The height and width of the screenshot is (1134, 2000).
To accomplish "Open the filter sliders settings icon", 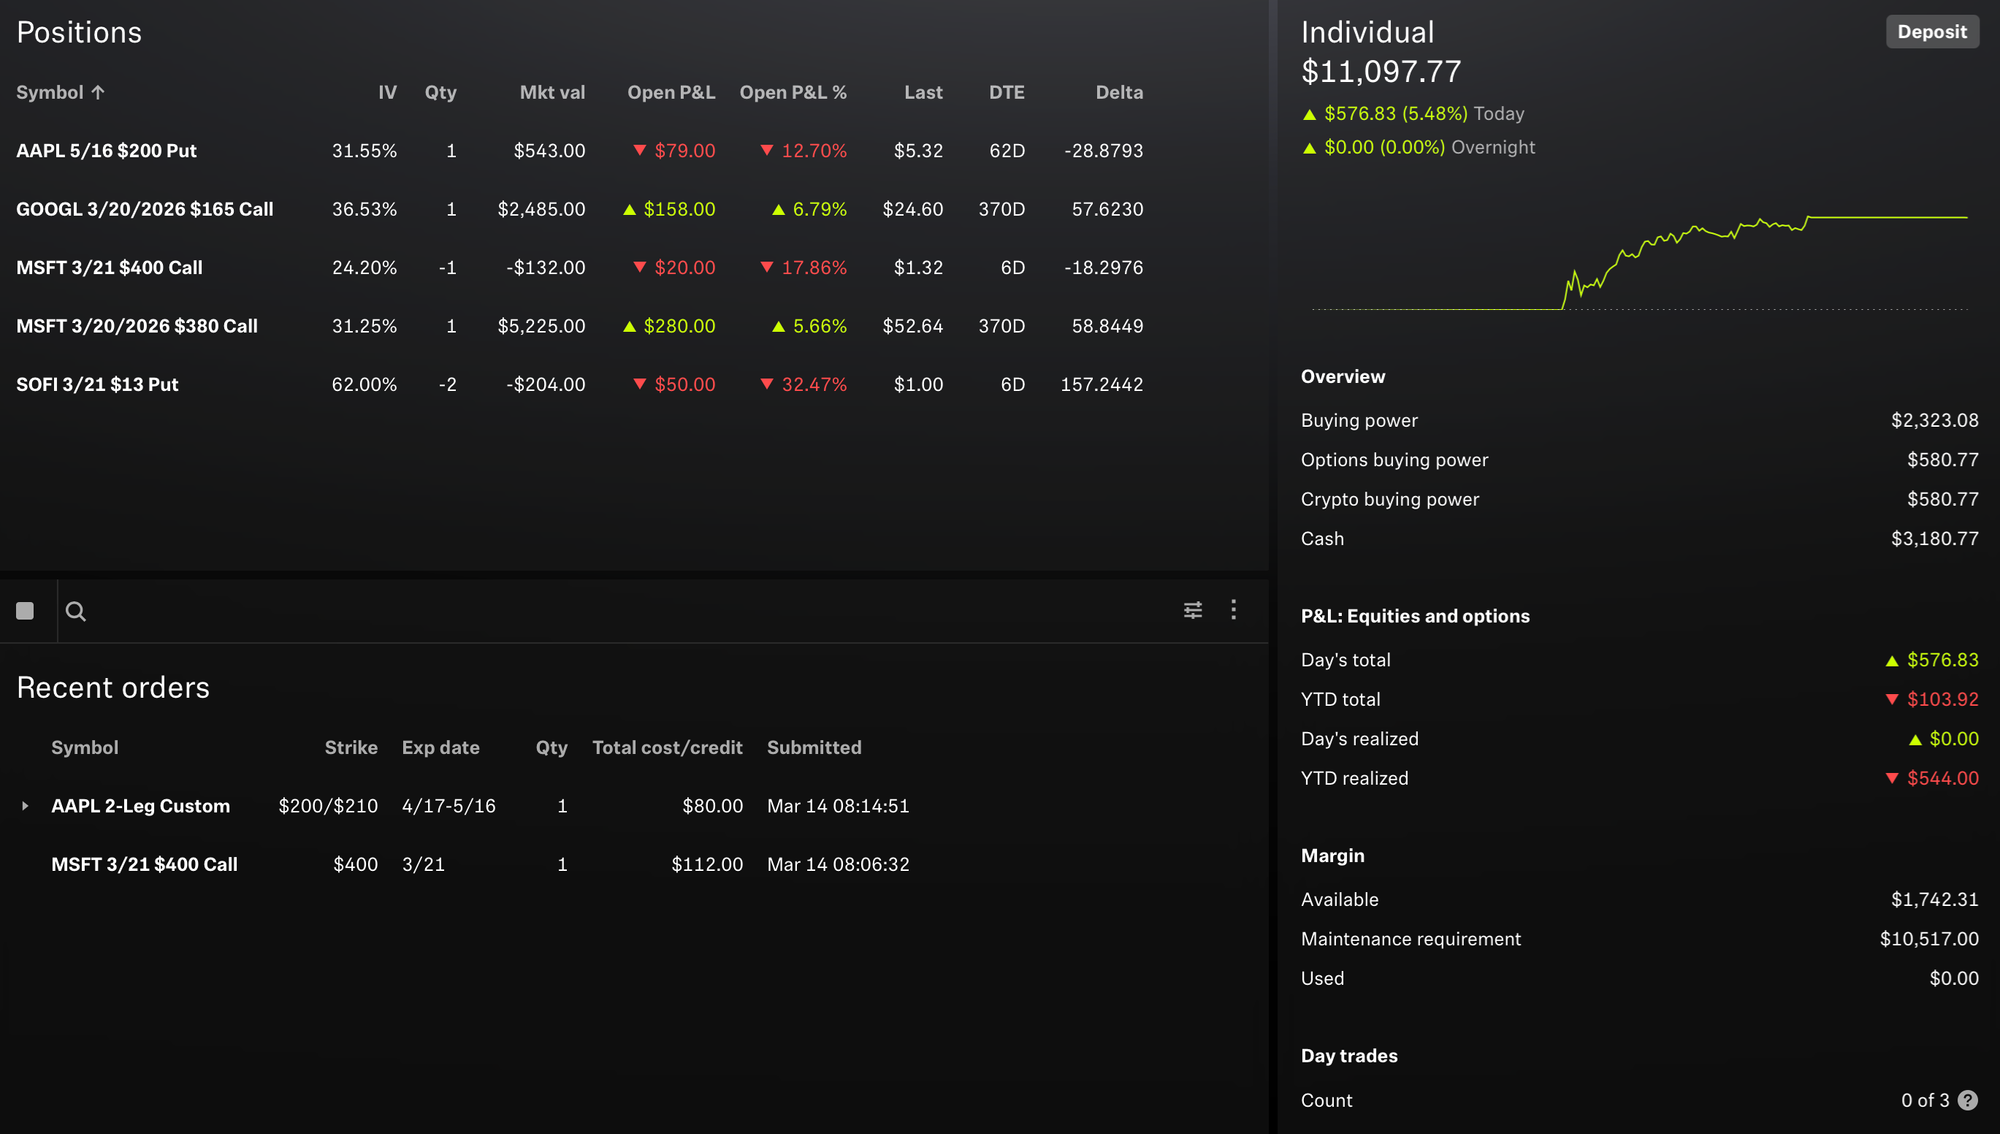I will pyautogui.click(x=1193, y=610).
